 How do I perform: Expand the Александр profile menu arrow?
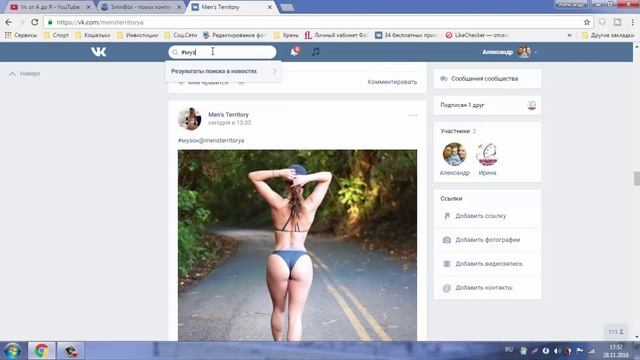pos(536,52)
